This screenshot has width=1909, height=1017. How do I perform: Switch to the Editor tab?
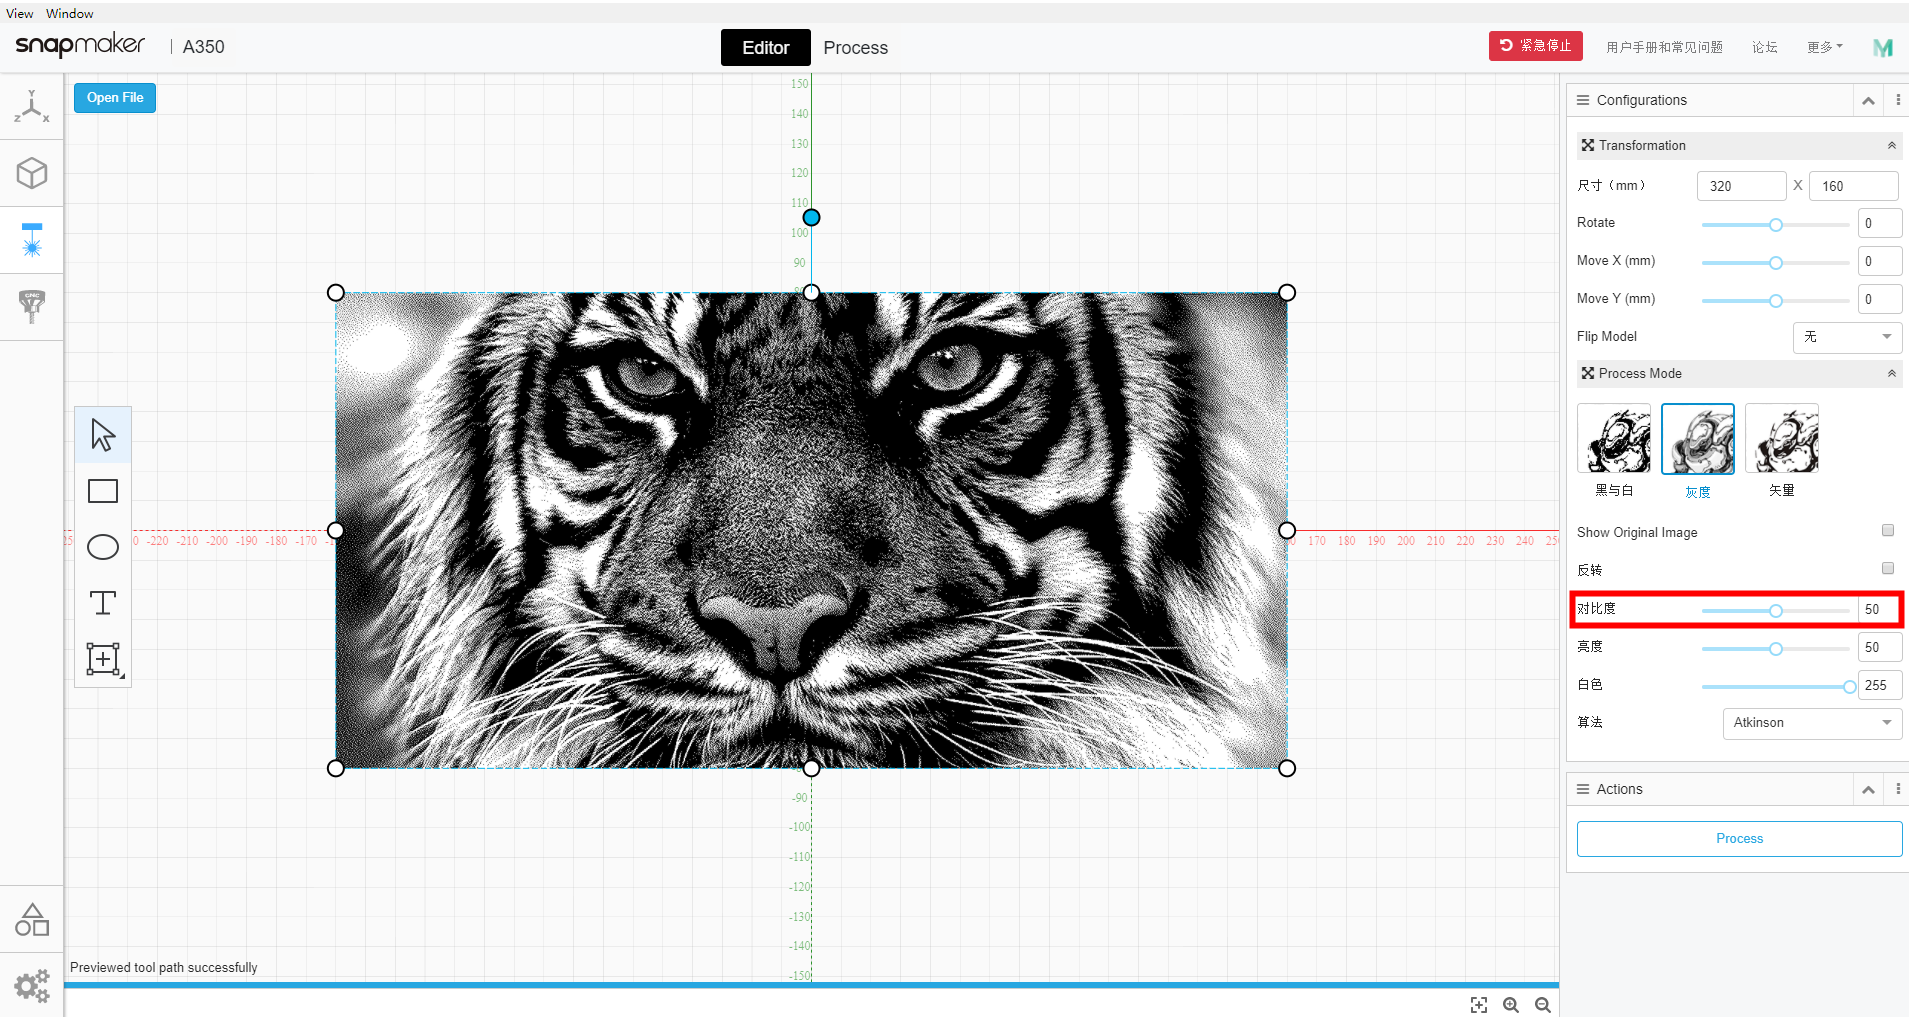coord(766,48)
